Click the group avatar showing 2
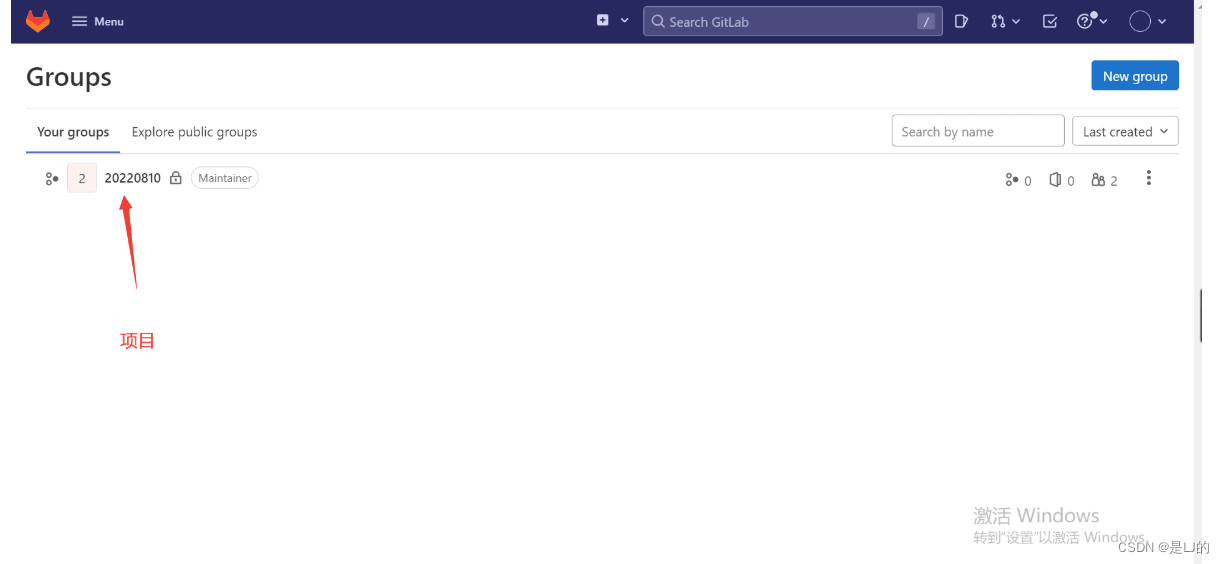 [82, 178]
